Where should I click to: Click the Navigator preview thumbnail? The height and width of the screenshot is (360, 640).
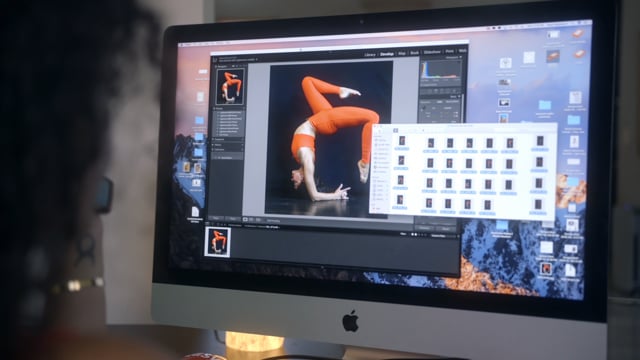(230, 87)
